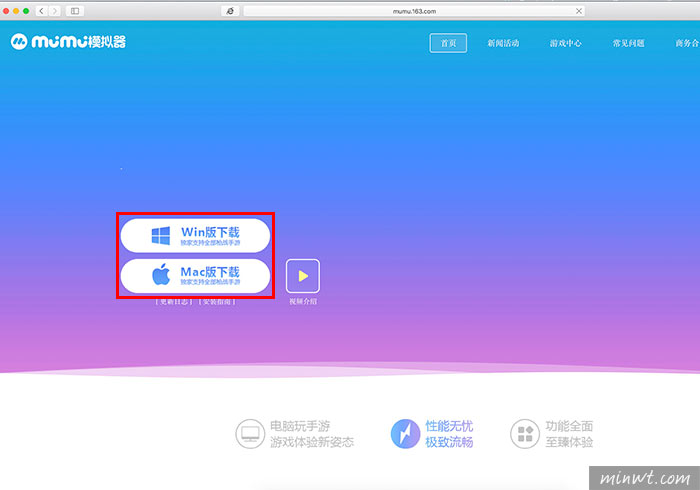The height and width of the screenshot is (490, 700).
Task: Go forward with the browser forward arrow
Action: (x=54, y=11)
